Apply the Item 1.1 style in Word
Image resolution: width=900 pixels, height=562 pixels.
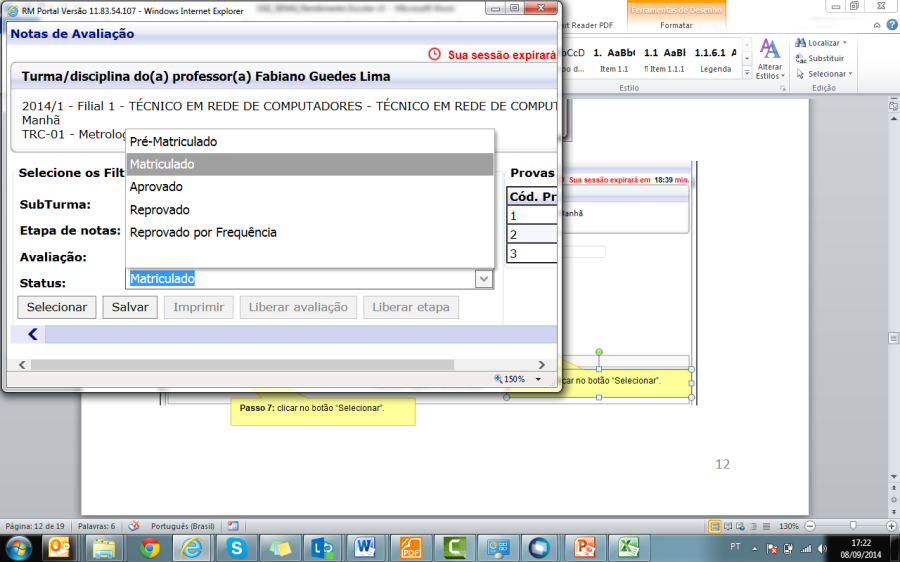tap(614, 59)
